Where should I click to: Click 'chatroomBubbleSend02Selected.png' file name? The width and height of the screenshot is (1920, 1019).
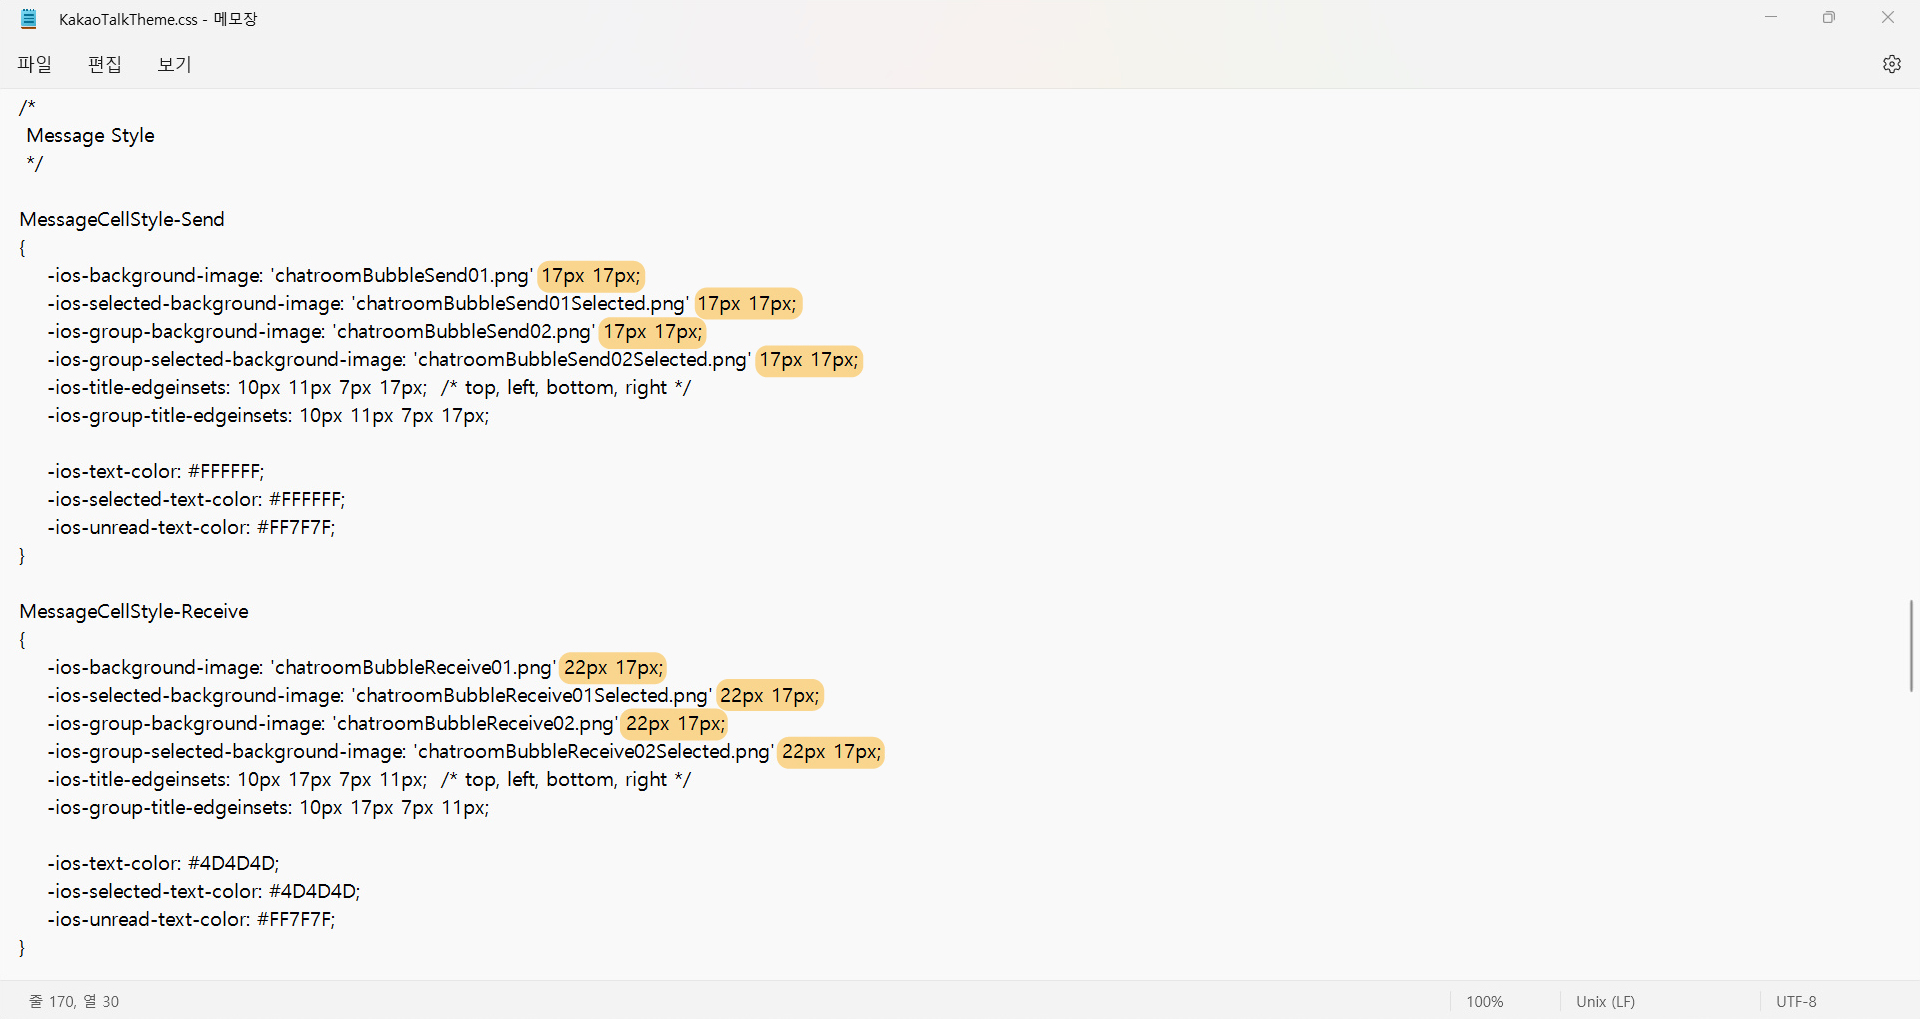pyautogui.click(x=582, y=359)
